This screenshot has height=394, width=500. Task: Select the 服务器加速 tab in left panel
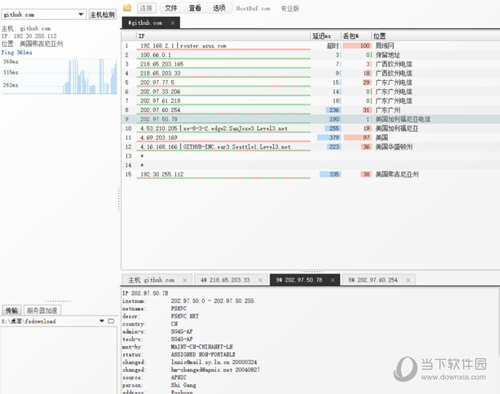42,310
